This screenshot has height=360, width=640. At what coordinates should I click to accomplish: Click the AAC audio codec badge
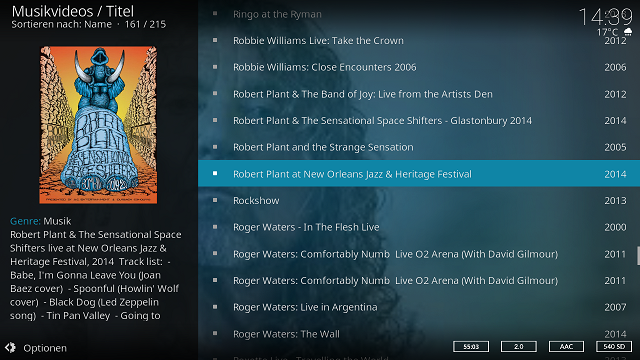(566, 347)
